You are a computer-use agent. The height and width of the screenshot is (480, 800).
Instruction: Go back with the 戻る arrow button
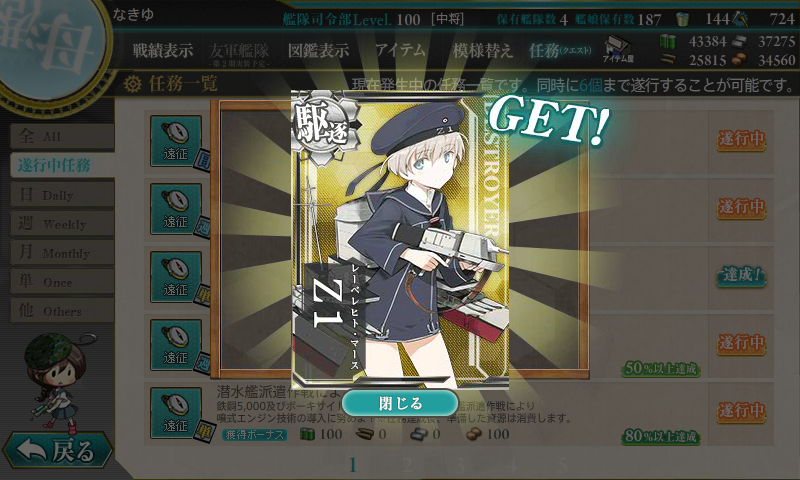click(x=57, y=450)
